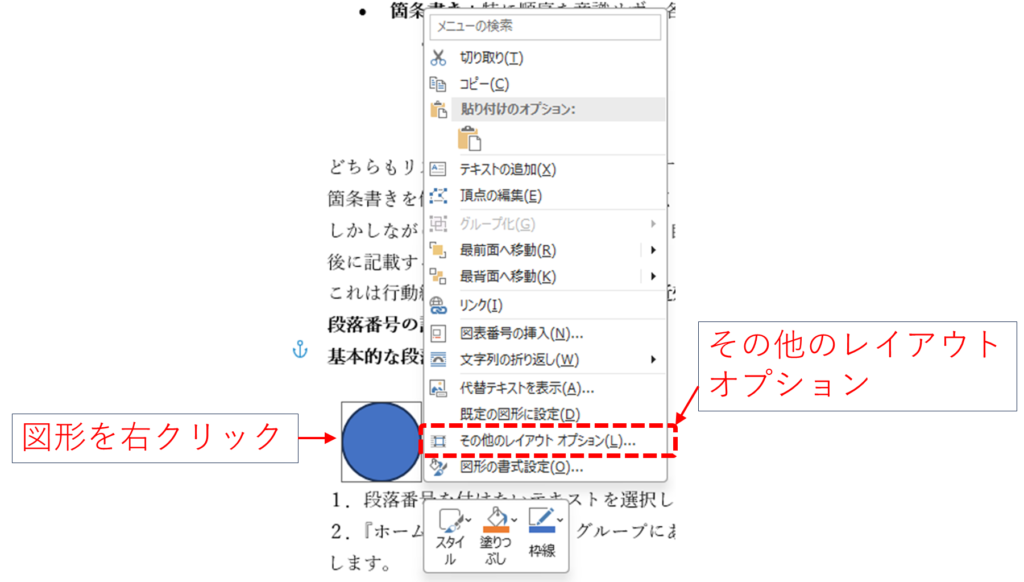Click the scissors icon for 切り取り

(x=438, y=58)
